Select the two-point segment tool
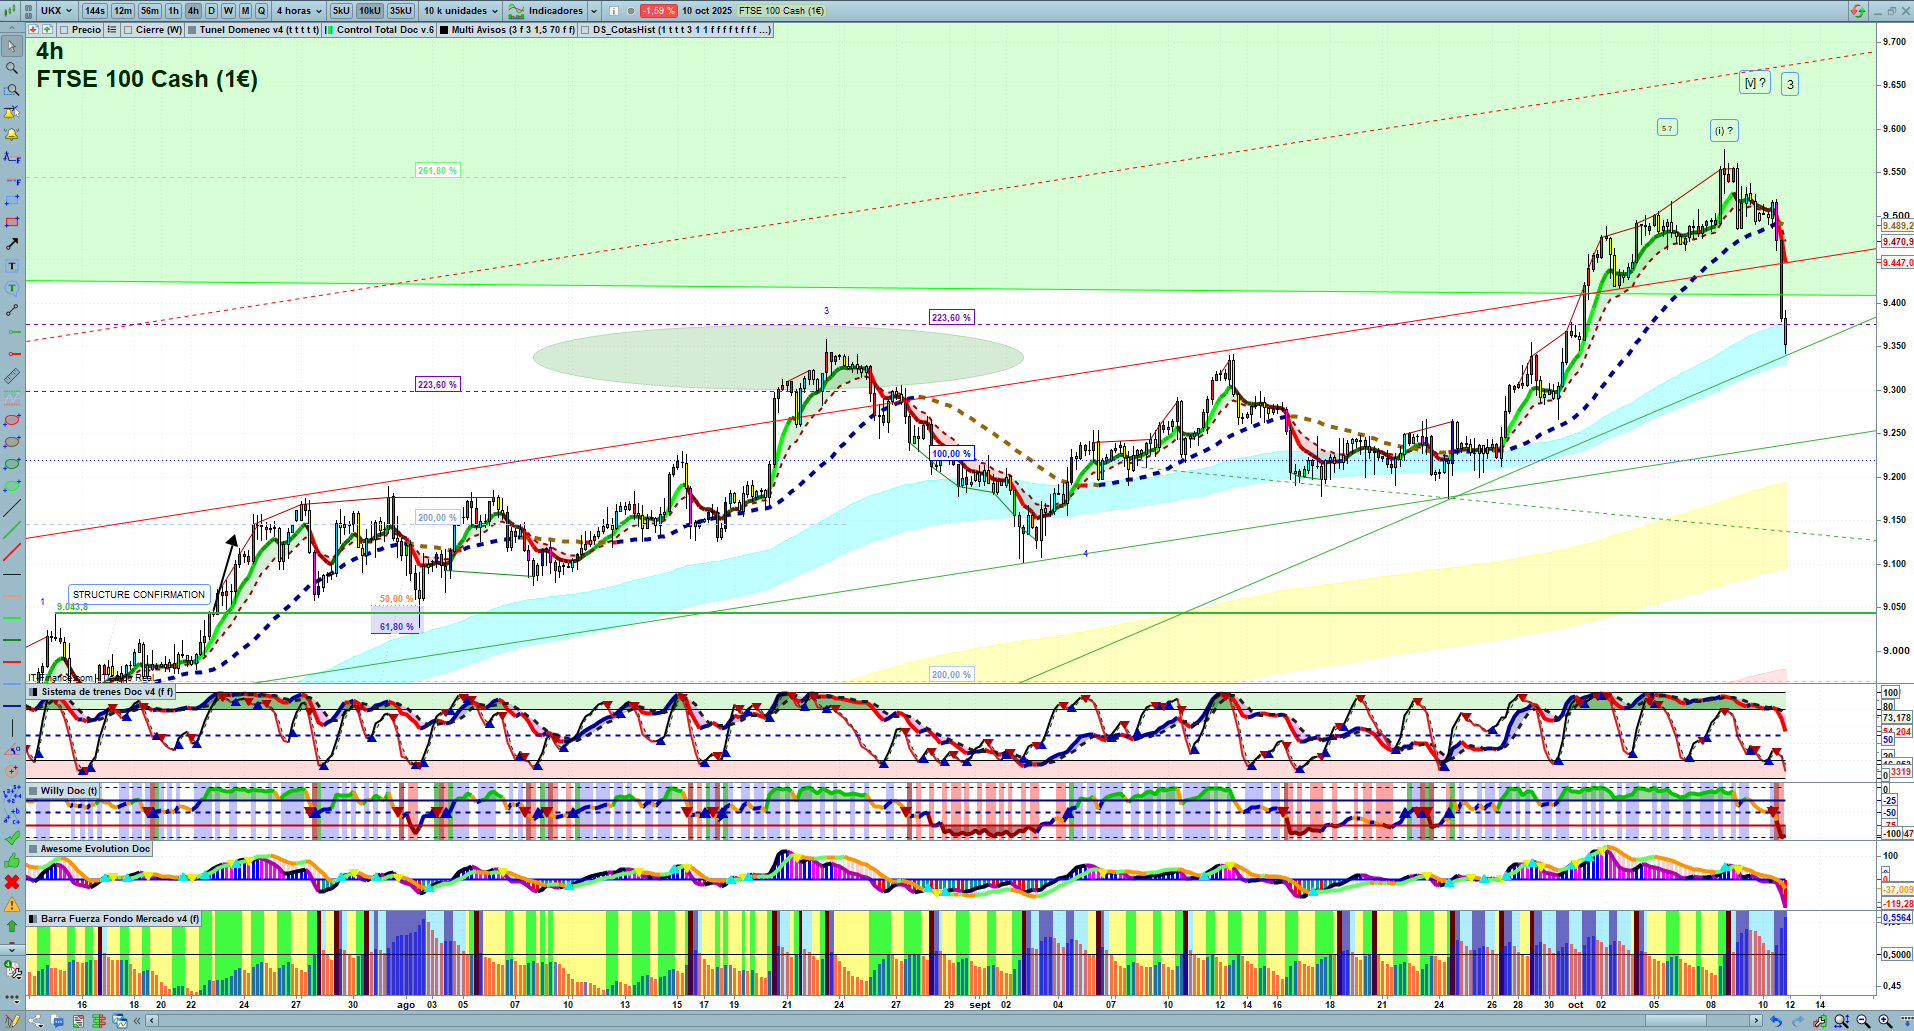1914x1031 pixels. click(12, 310)
